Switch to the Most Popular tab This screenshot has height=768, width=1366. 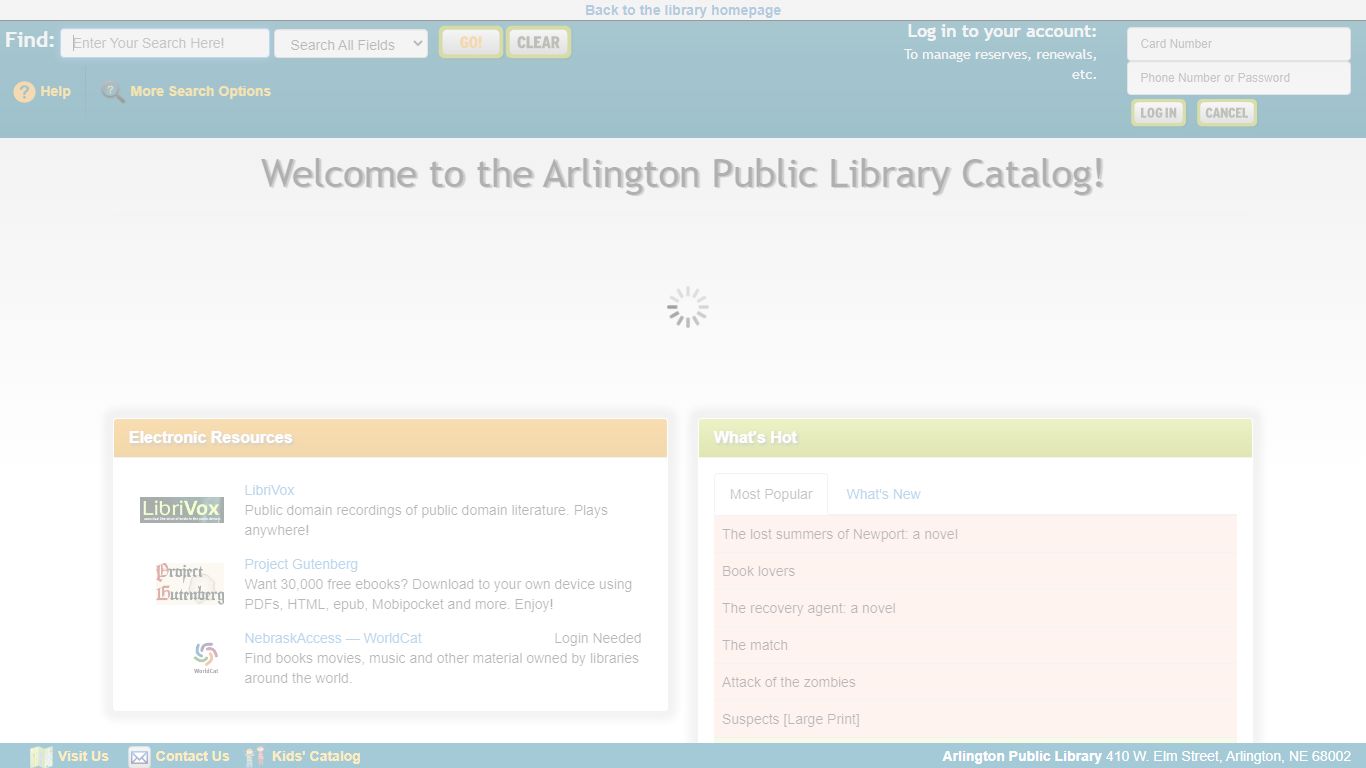(771, 494)
